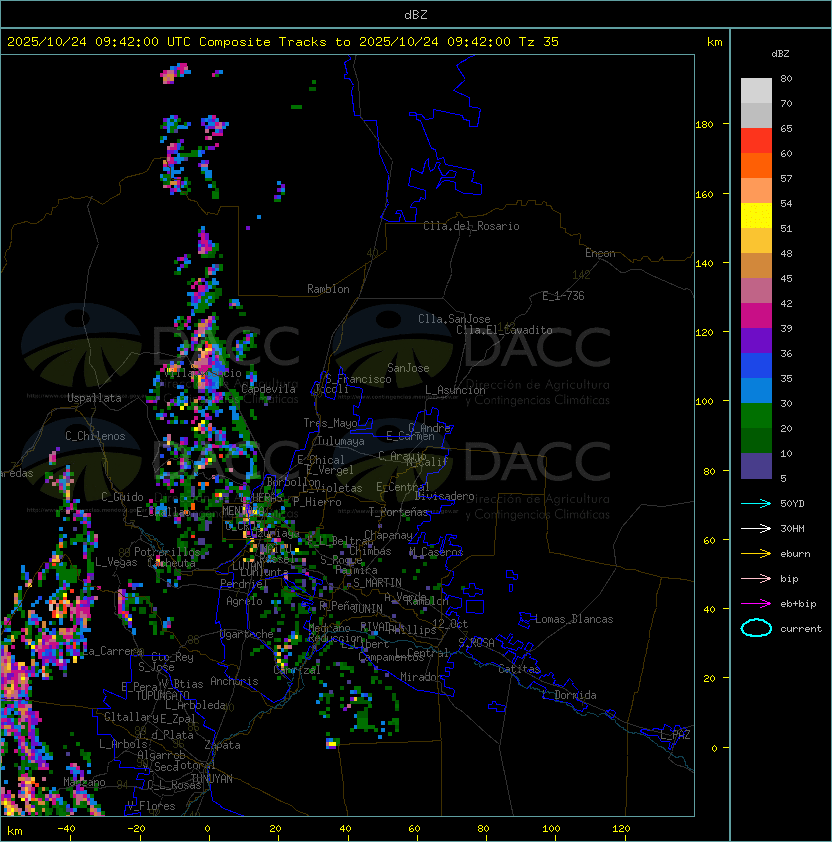Click the TUPUNGATO map label
Screen dimensions: 832x842
click(163, 695)
